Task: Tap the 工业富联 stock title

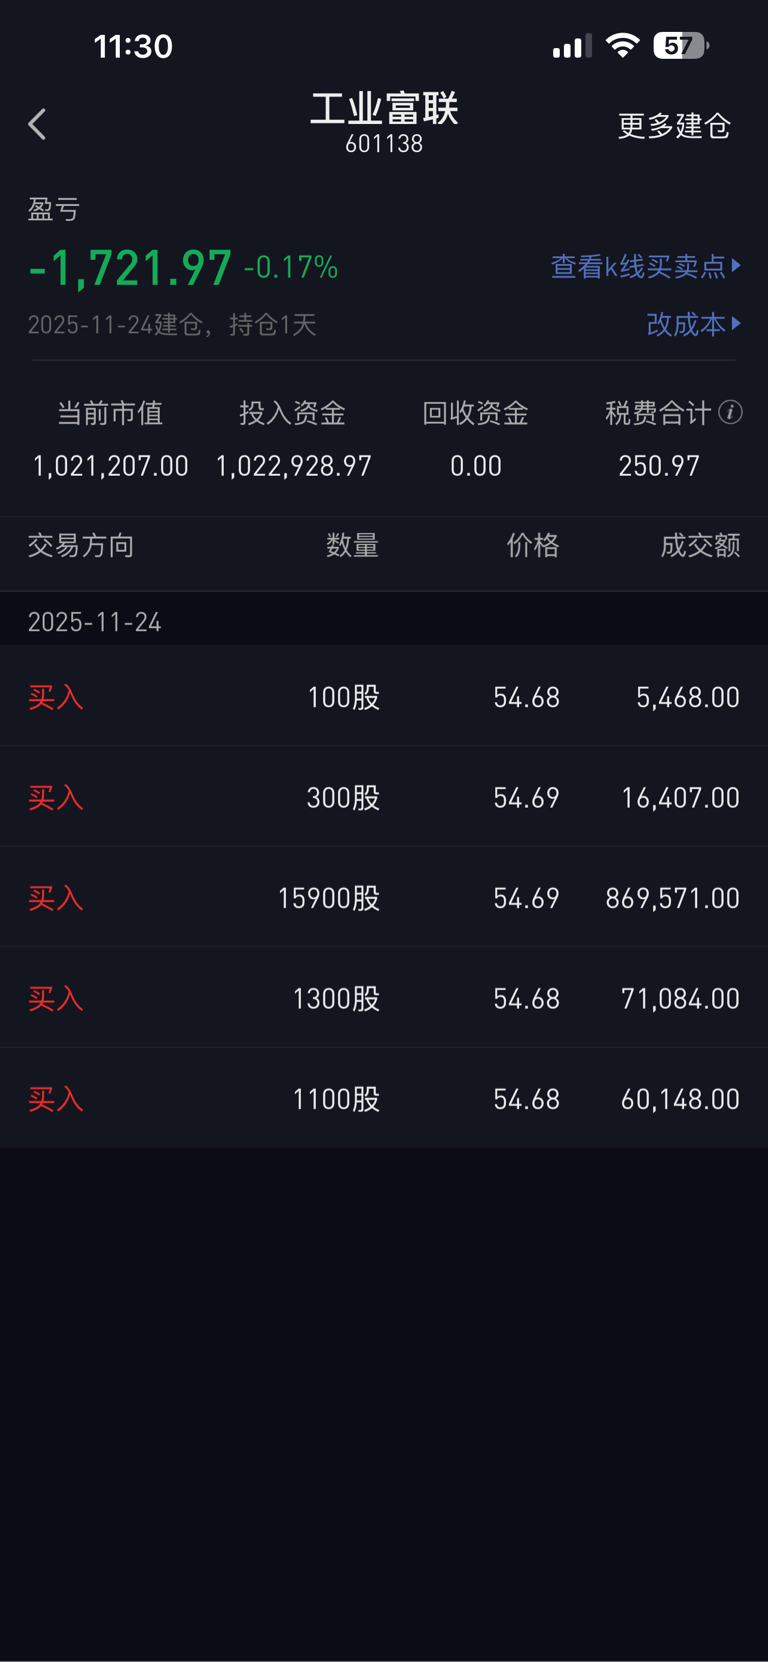Action: (x=384, y=110)
